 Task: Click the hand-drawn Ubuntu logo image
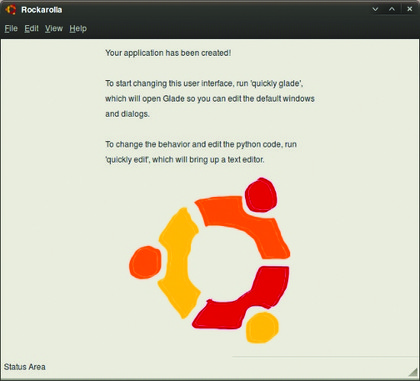209,260
